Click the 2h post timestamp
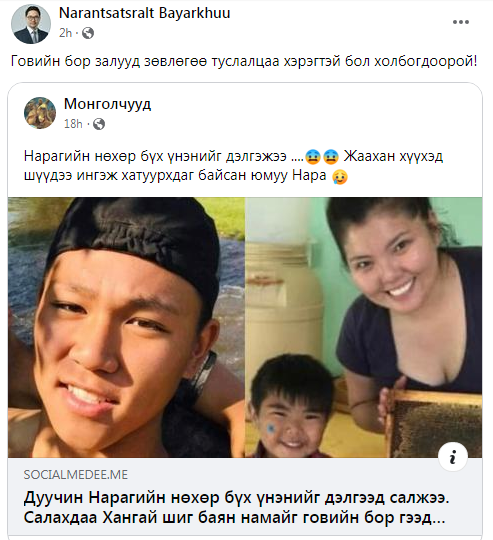The image size is (493, 540). point(65,33)
